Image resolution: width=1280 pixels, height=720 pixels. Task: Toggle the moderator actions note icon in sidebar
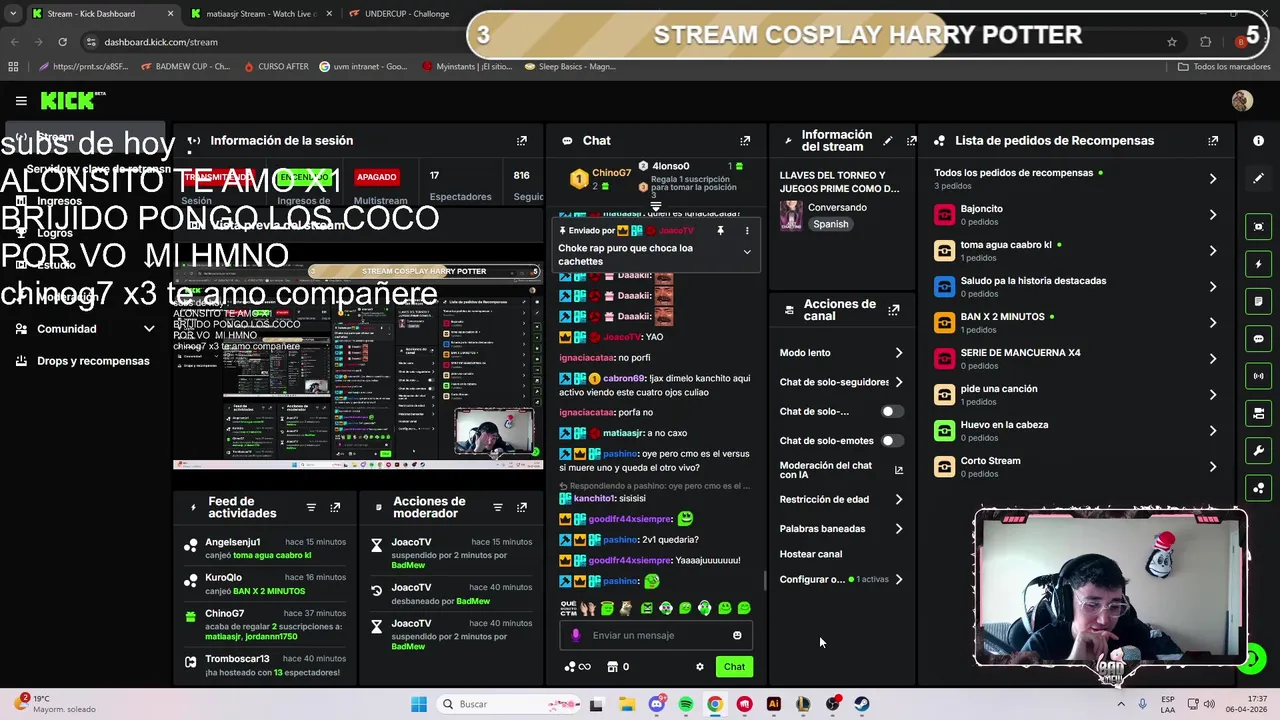1258,301
